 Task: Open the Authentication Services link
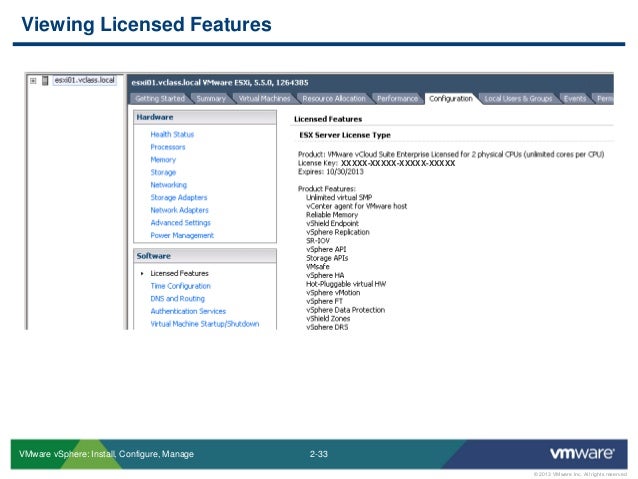point(188,311)
